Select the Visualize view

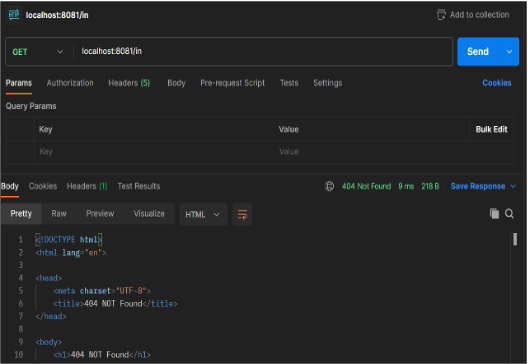coord(149,213)
